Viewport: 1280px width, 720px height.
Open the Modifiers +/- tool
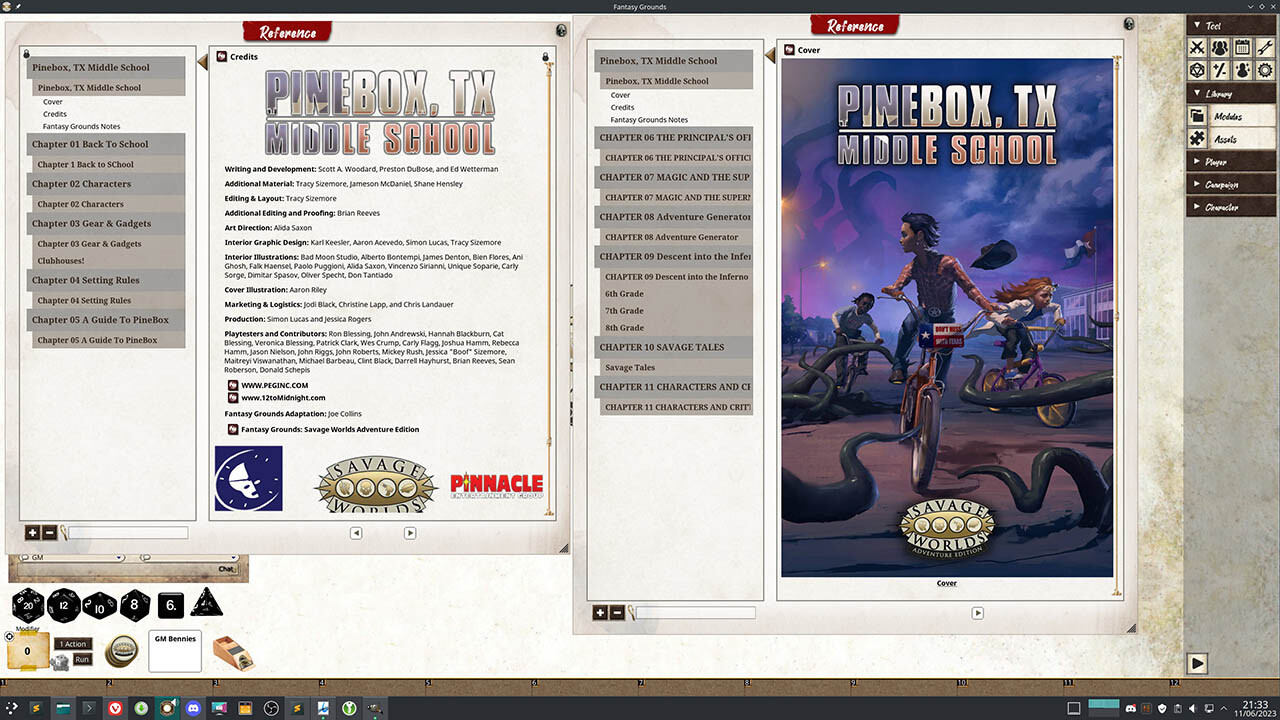(1219, 70)
